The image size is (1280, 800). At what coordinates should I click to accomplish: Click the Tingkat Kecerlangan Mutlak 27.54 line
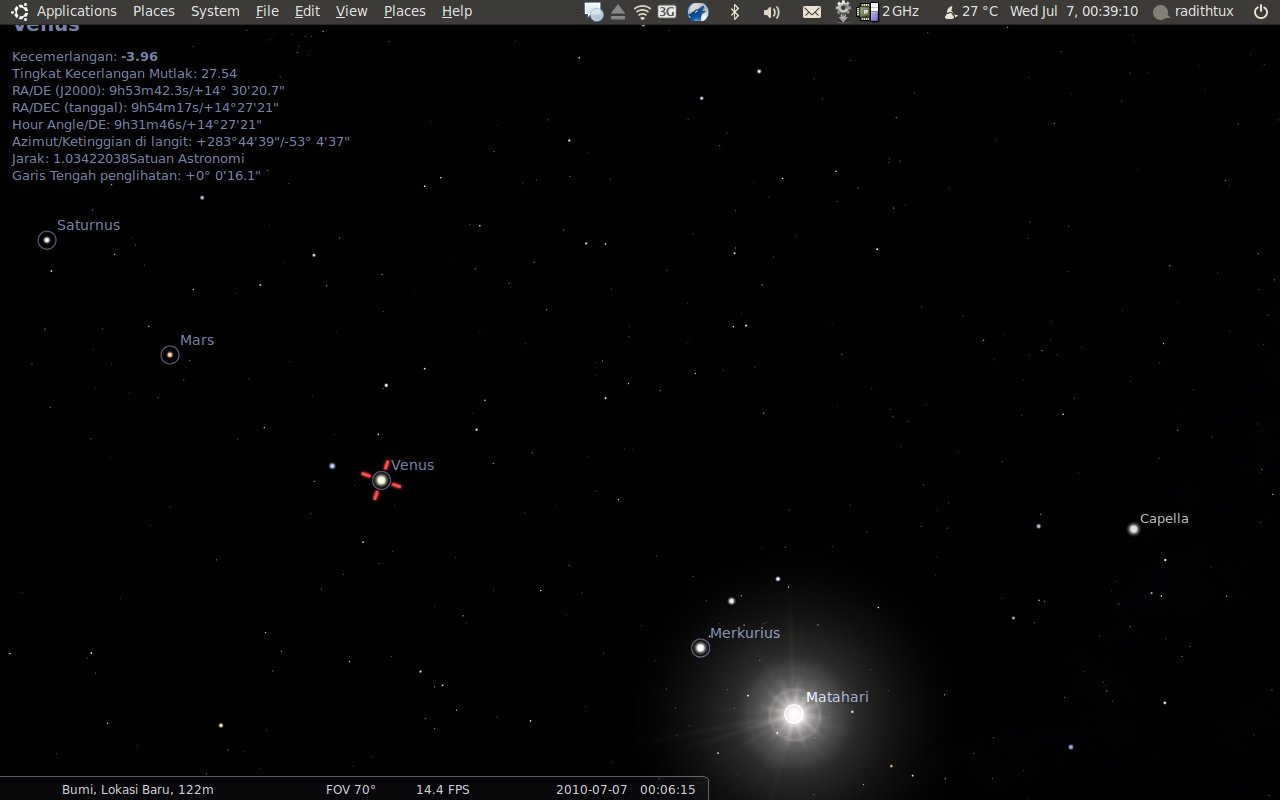tap(124, 74)
